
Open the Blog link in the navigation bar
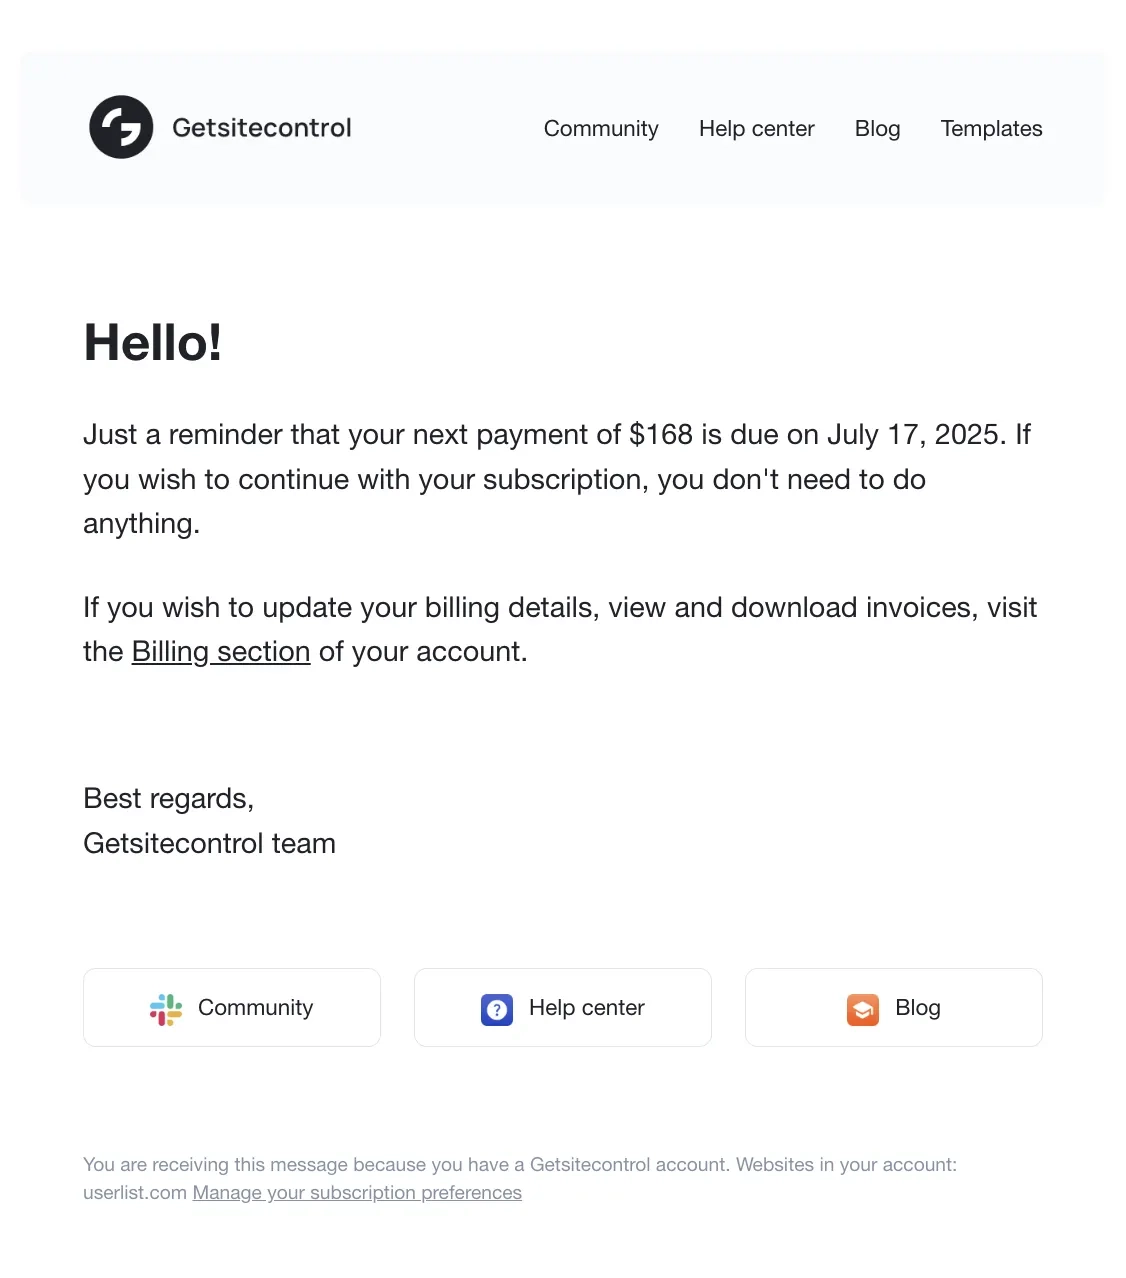coord(877,128)
